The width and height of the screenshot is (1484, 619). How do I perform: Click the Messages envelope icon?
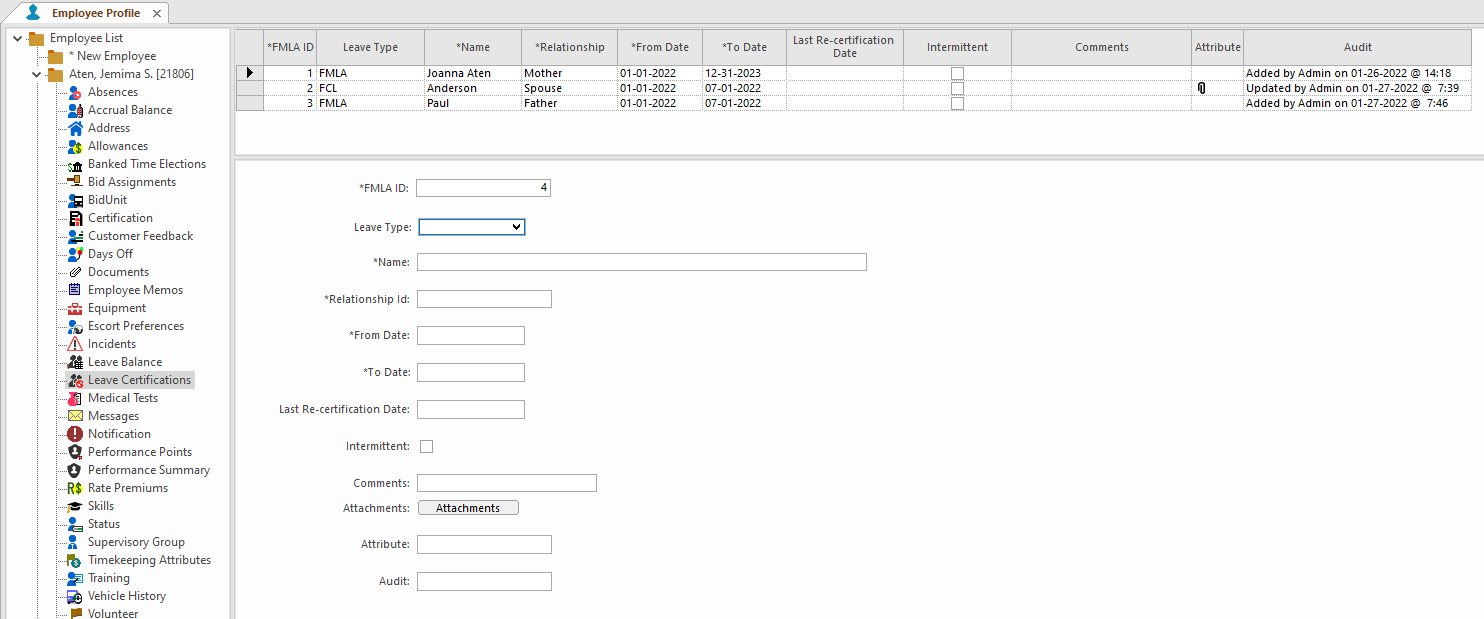tap(75, 416)
